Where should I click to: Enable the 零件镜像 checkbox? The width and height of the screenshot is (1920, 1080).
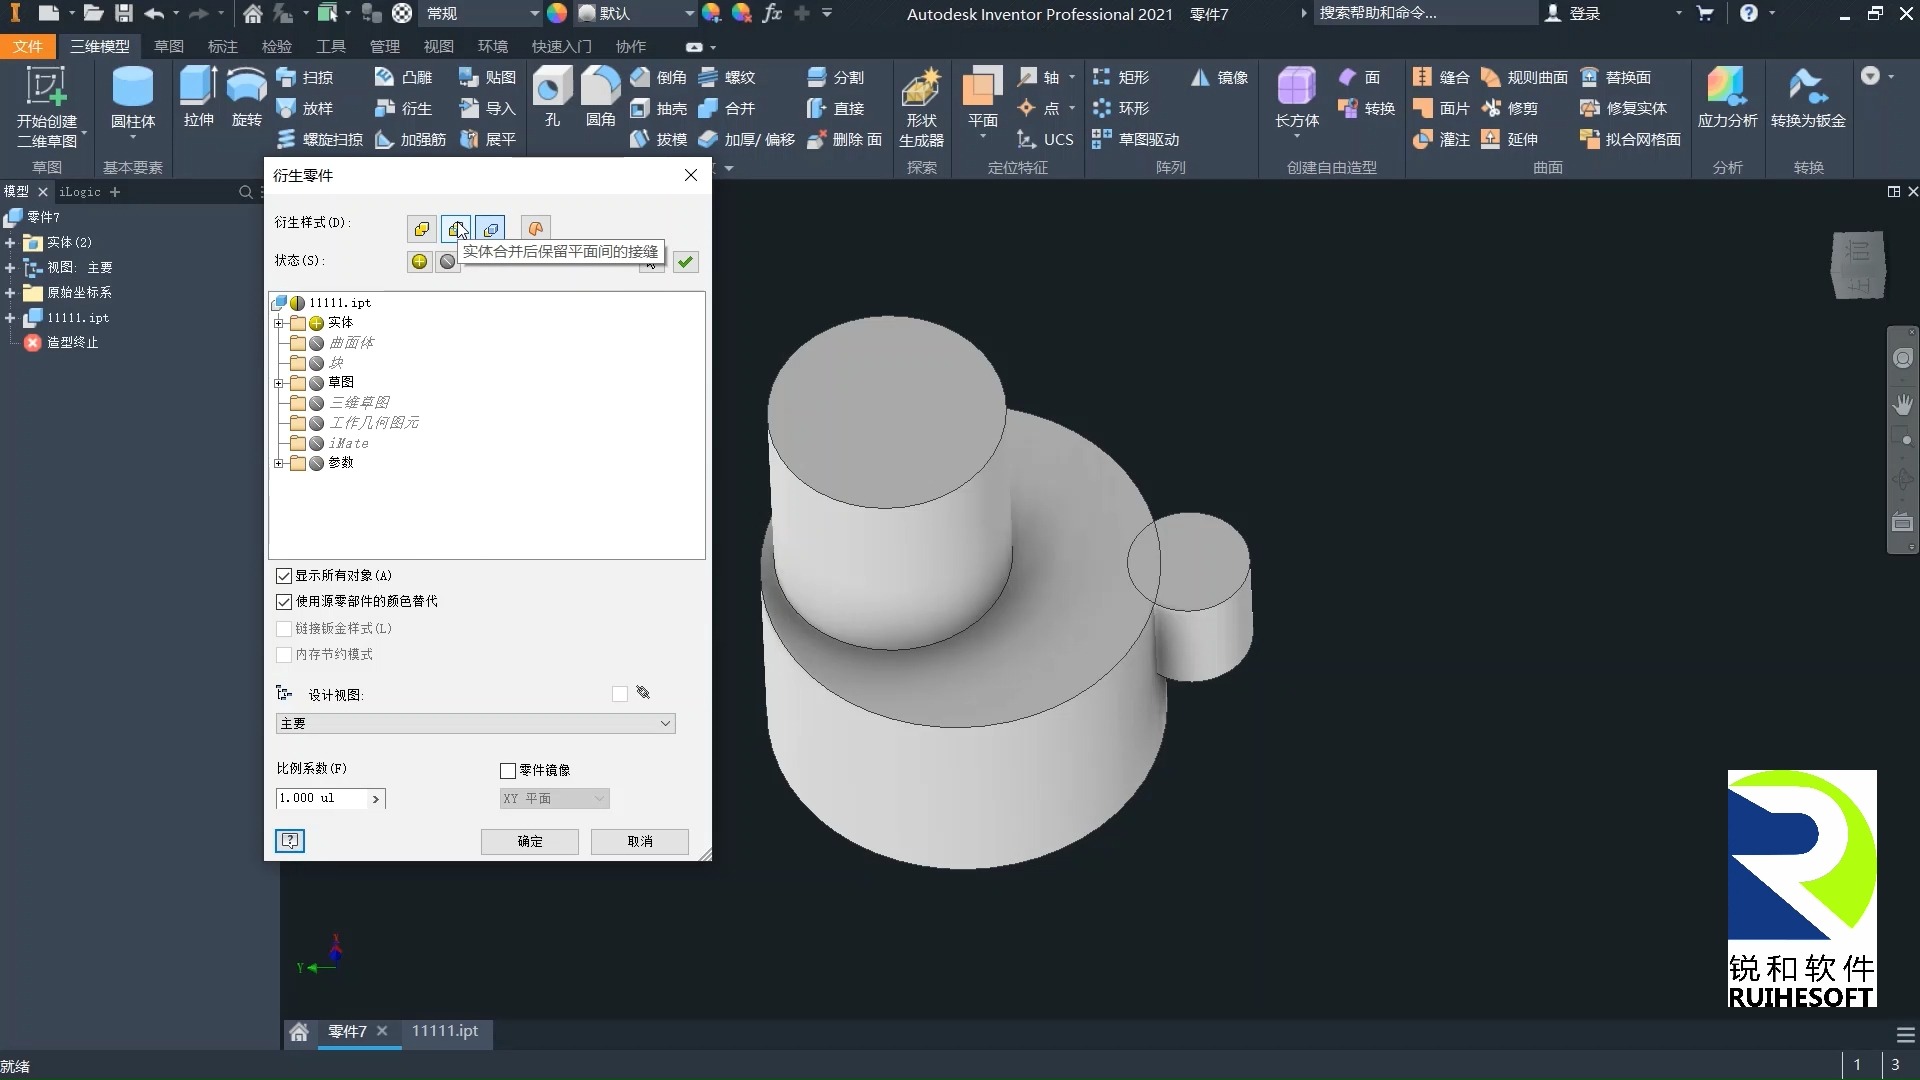508,771
